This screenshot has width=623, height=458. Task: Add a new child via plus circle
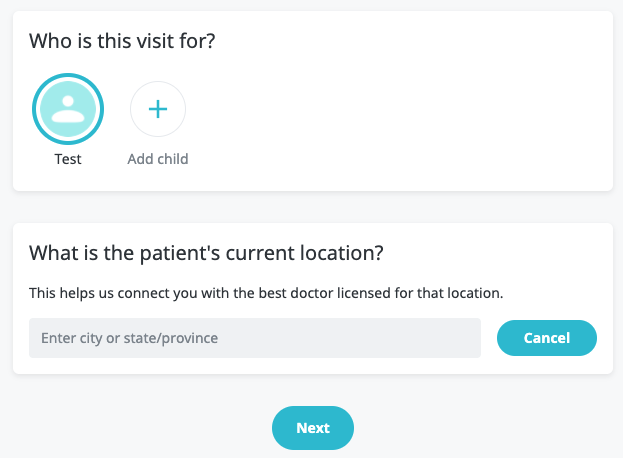pyautogui.click(x=158, y=109)
